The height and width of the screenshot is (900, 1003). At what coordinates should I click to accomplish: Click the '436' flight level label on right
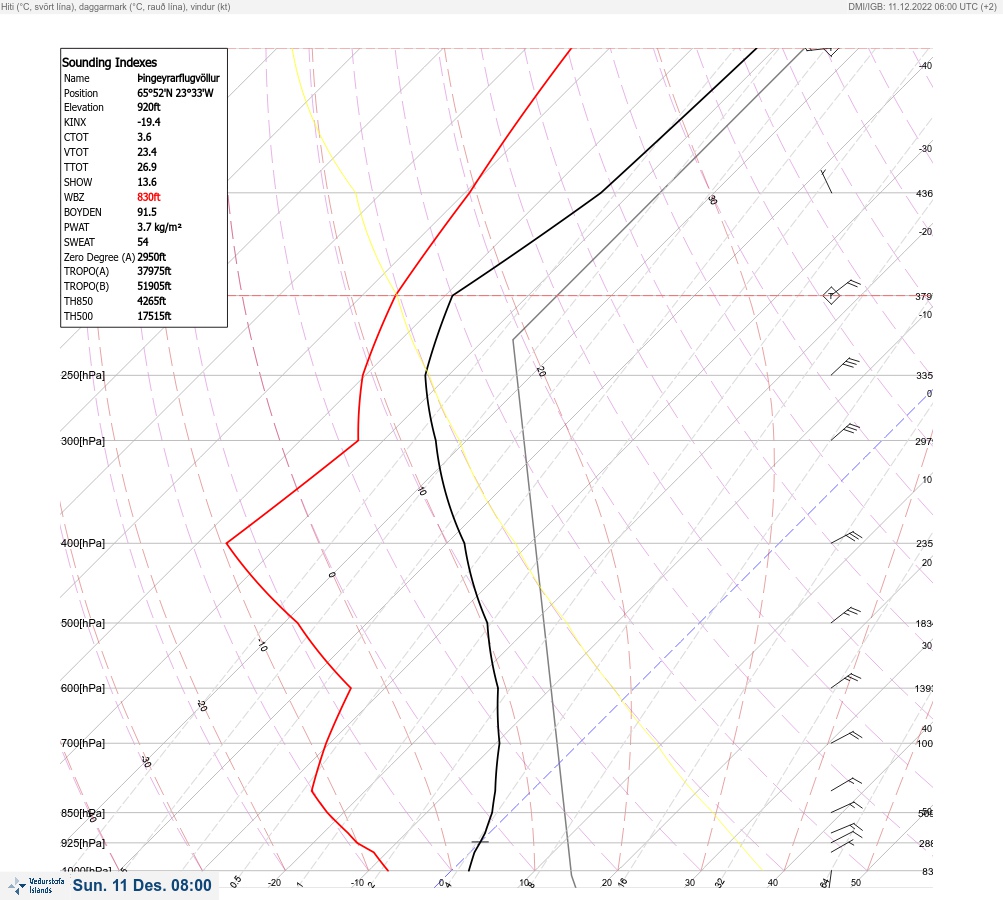[x=924, y=193]
